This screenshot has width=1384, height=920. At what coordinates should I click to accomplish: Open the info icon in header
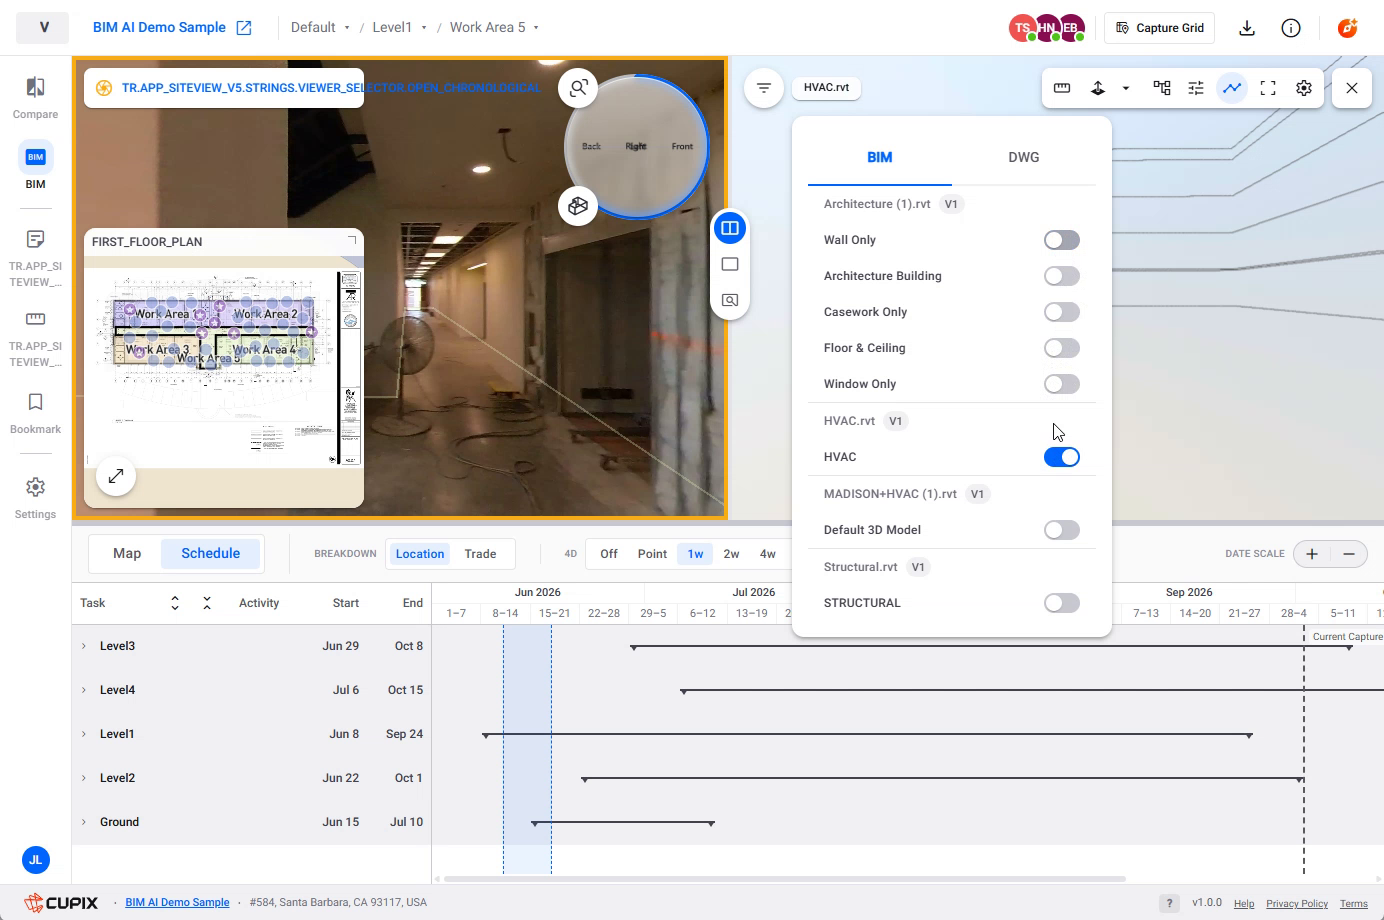pos(1291,28)
